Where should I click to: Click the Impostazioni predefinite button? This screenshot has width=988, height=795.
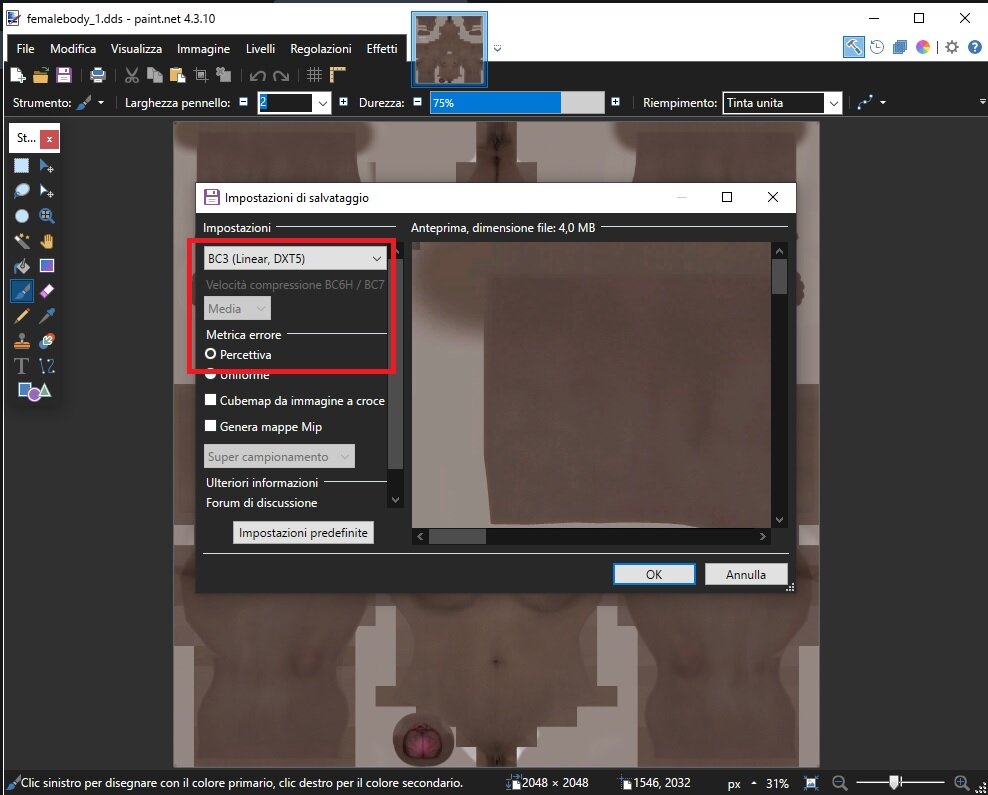click(x=303, y=532)
